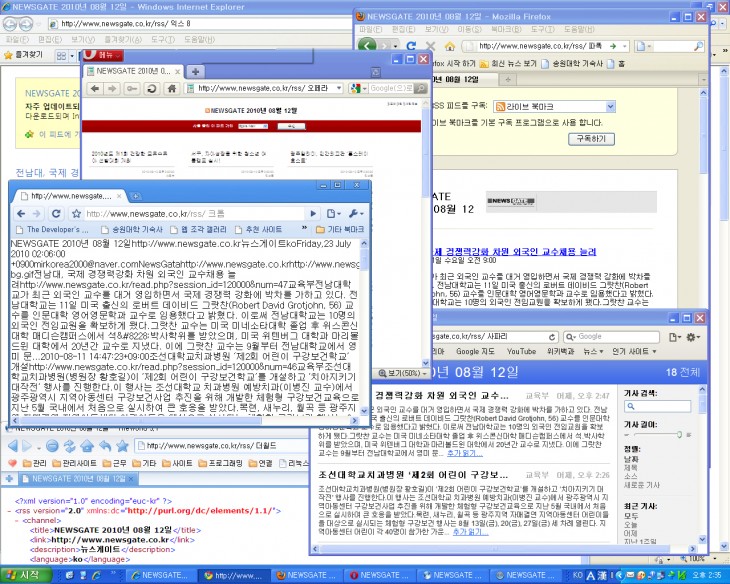The image size is (730, 584).
Task: Select the NEWSGATE tab in Opera
Action: (x=133, y=71)
